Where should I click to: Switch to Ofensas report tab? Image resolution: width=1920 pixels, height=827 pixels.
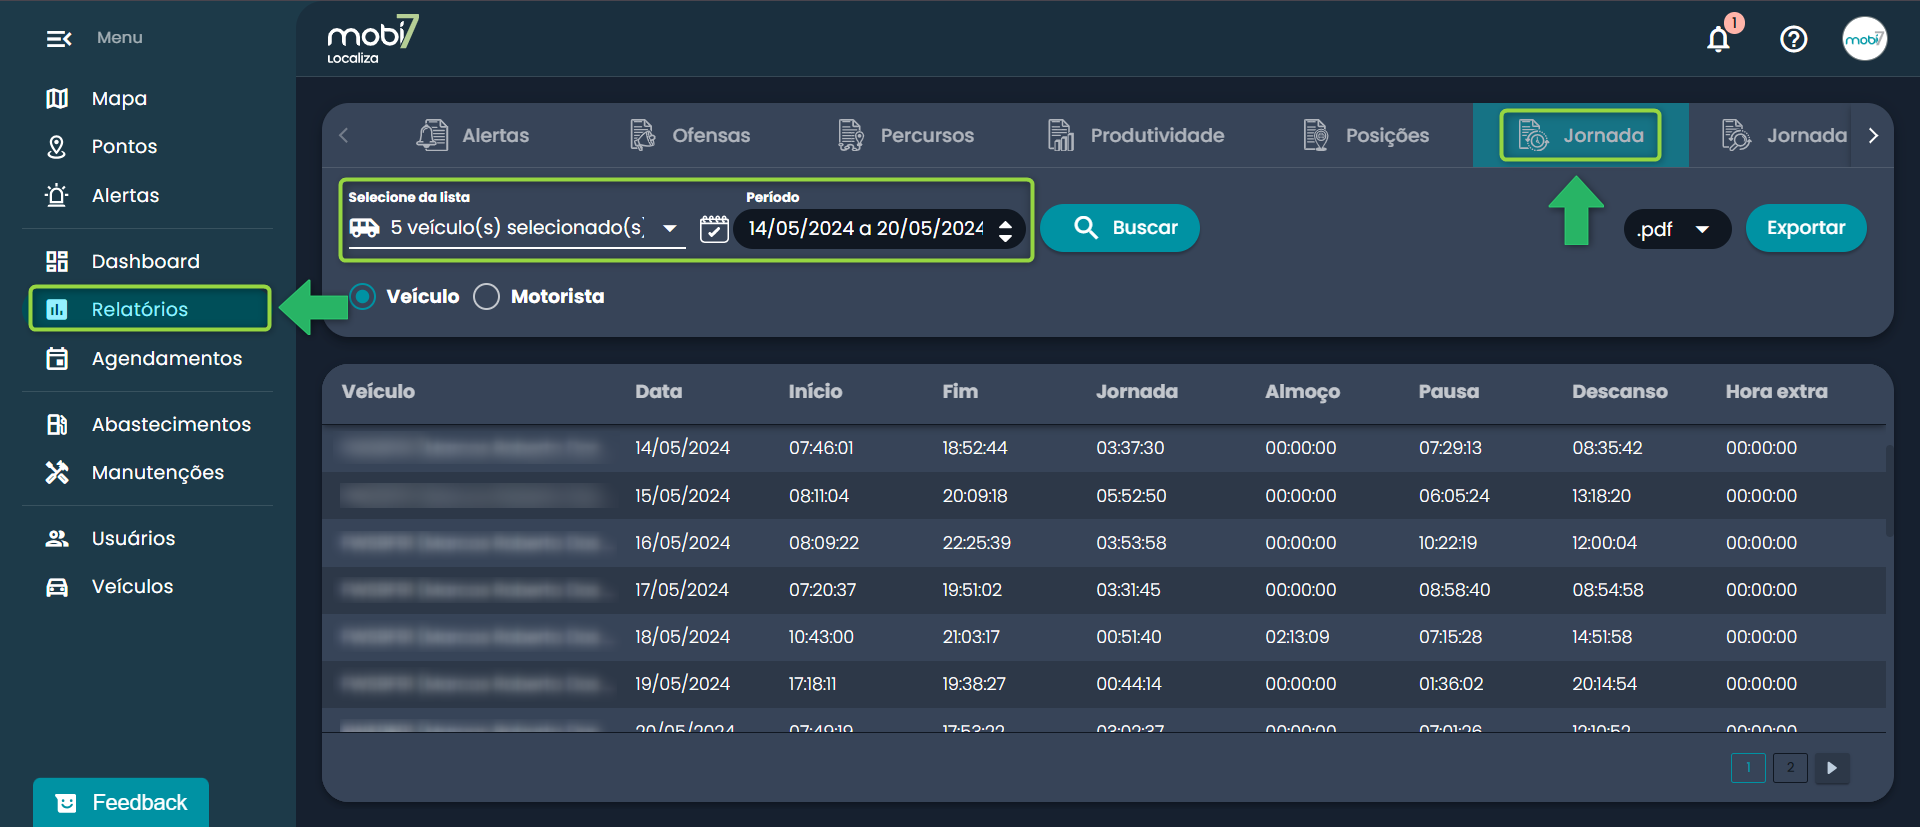[690, 135]
